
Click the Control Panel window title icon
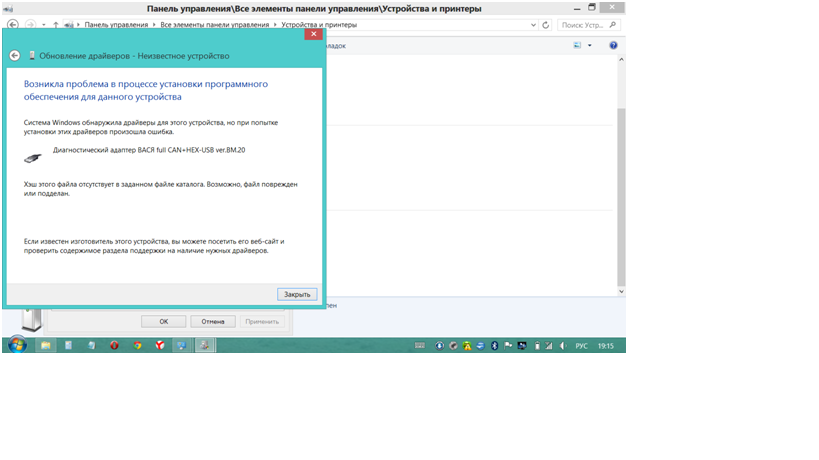point(8,8)
